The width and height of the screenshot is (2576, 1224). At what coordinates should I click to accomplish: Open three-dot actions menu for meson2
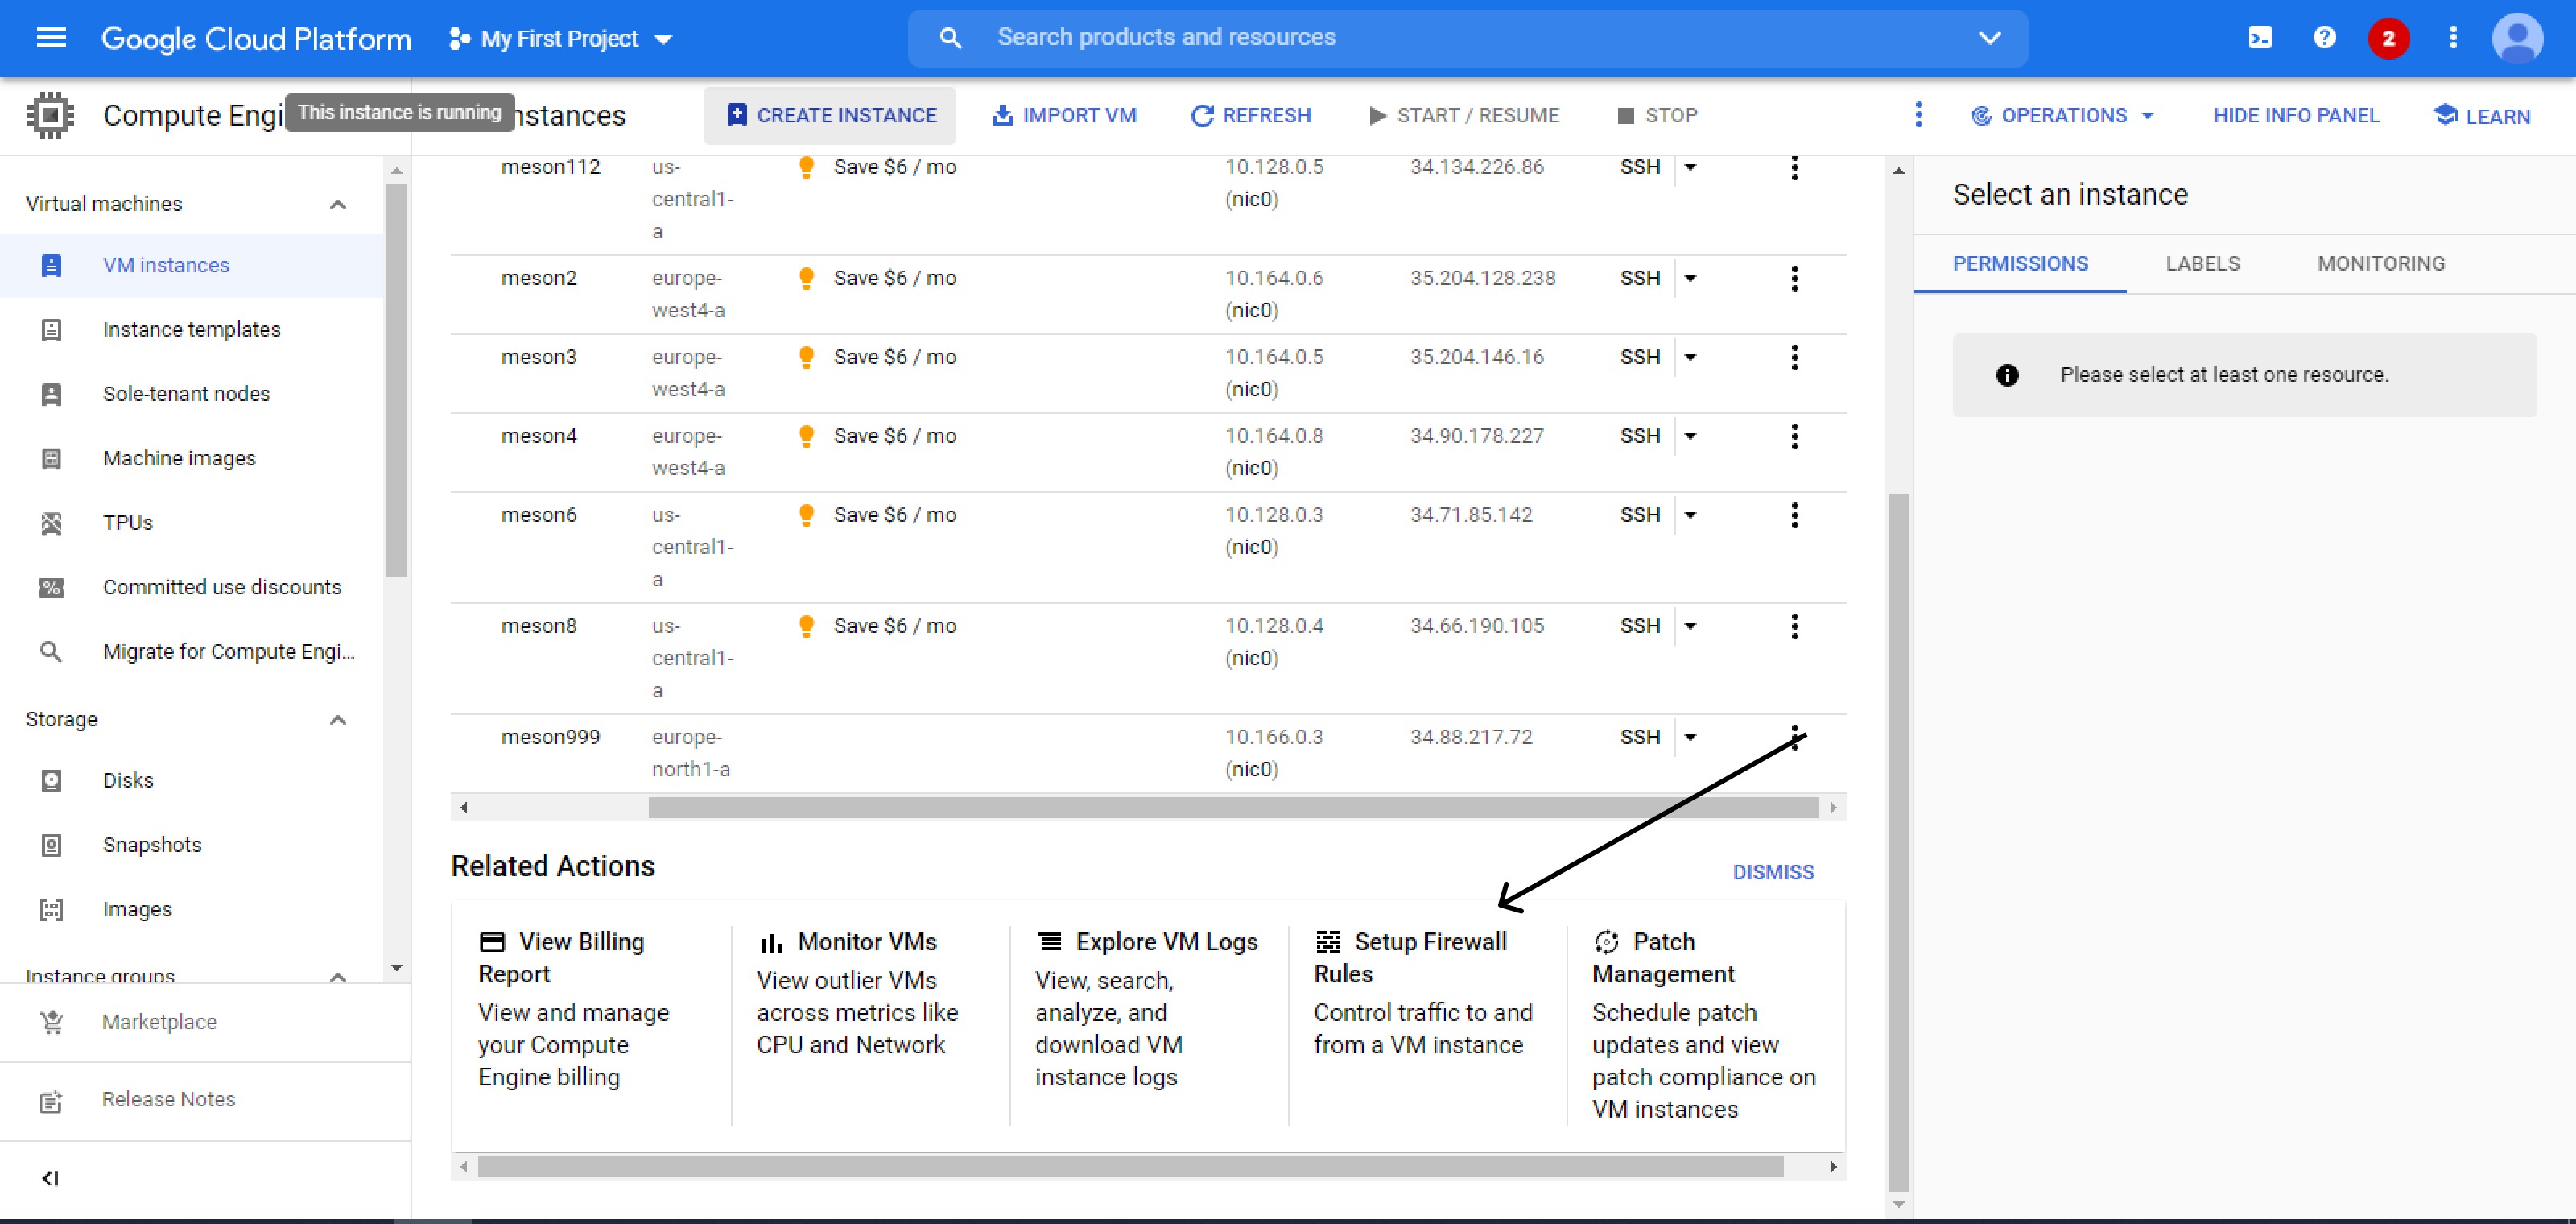pos(1794,278)
